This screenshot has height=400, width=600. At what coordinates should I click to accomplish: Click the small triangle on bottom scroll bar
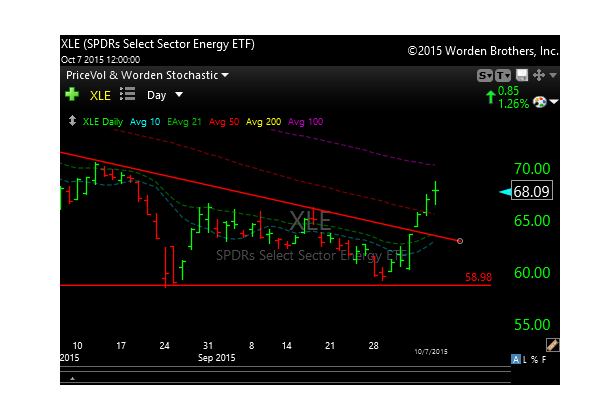pos(72,379)
